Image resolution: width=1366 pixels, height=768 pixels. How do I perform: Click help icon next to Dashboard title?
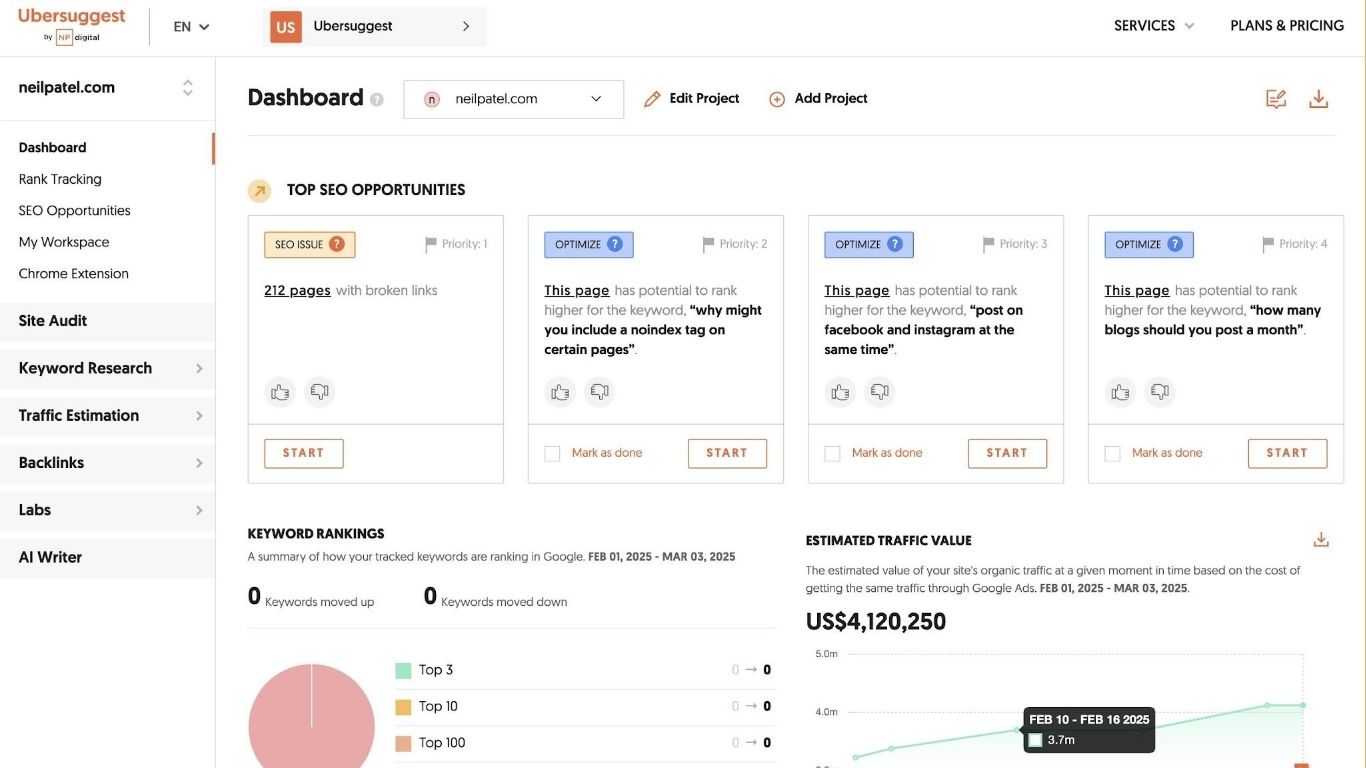click(x=377, y=99)
